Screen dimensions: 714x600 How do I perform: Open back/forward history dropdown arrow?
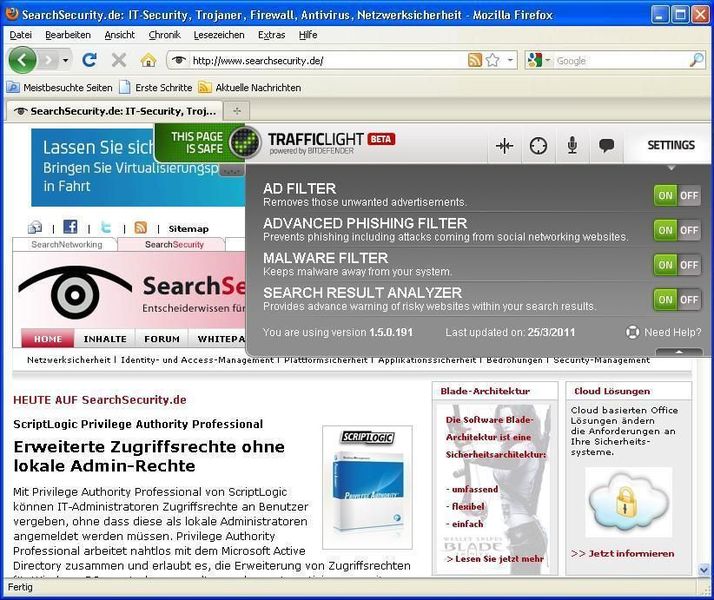click(x=66, y=60)
